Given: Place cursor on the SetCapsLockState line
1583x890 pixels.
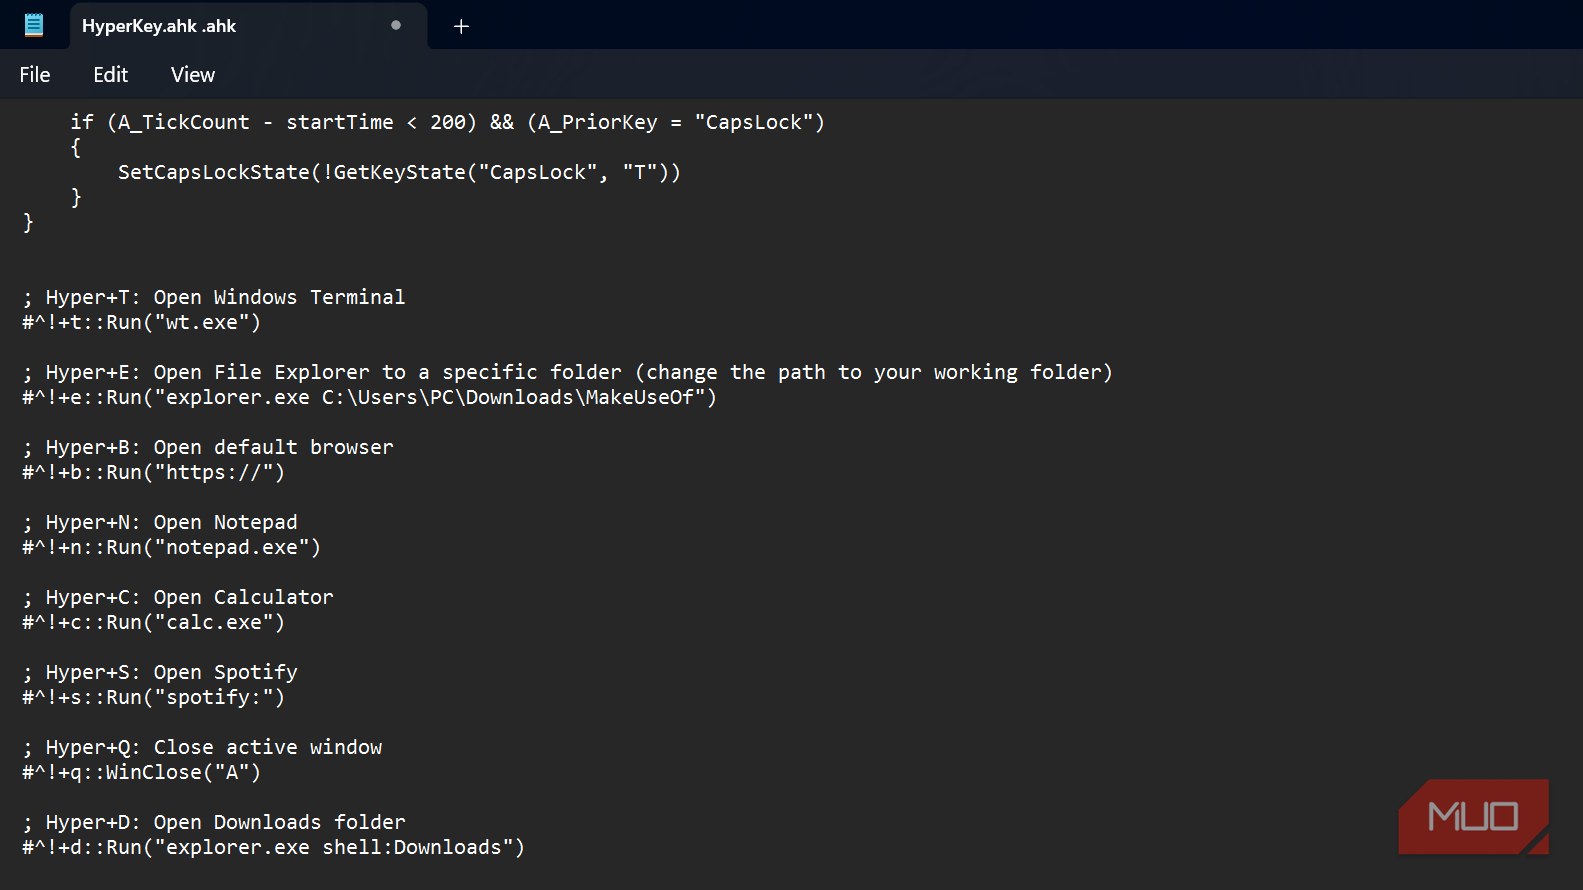Looking at the screenshot, I should [398, 172].
